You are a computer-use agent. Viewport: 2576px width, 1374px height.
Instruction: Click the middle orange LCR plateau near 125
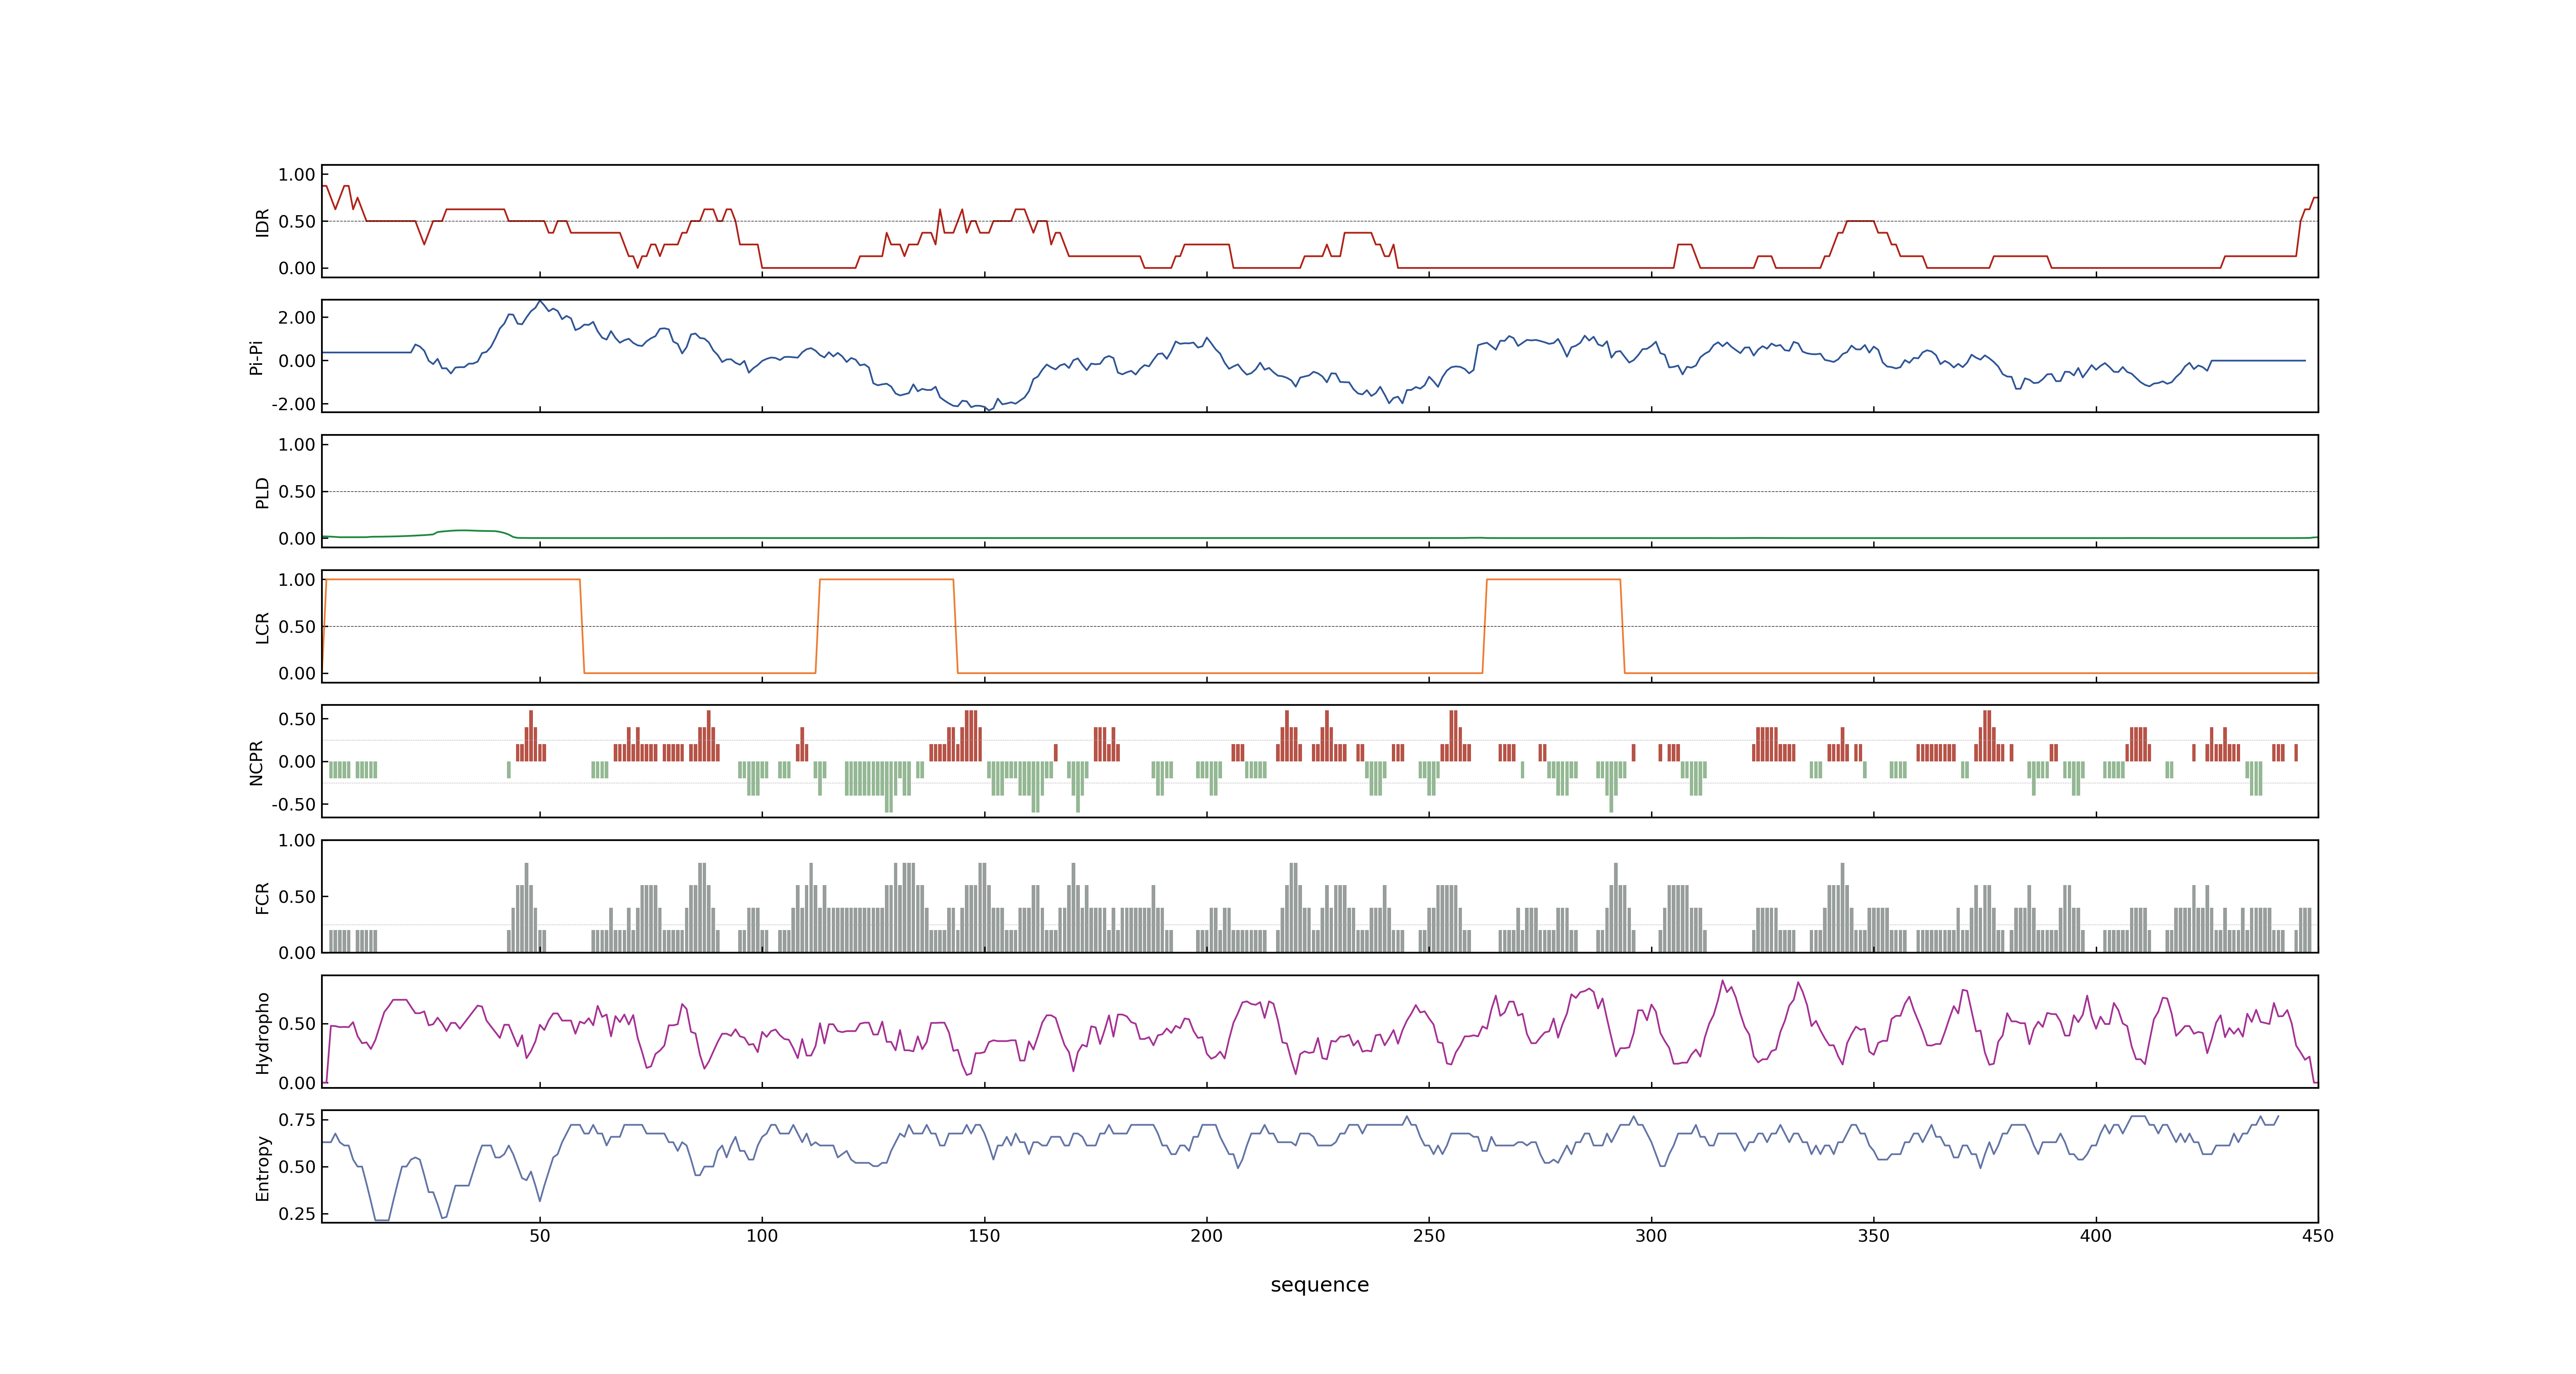tap(886, 580)
